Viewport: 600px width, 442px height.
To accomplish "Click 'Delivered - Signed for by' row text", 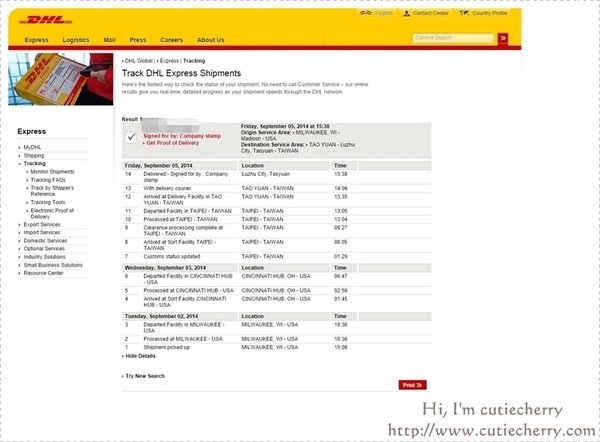I will [186, 177].
